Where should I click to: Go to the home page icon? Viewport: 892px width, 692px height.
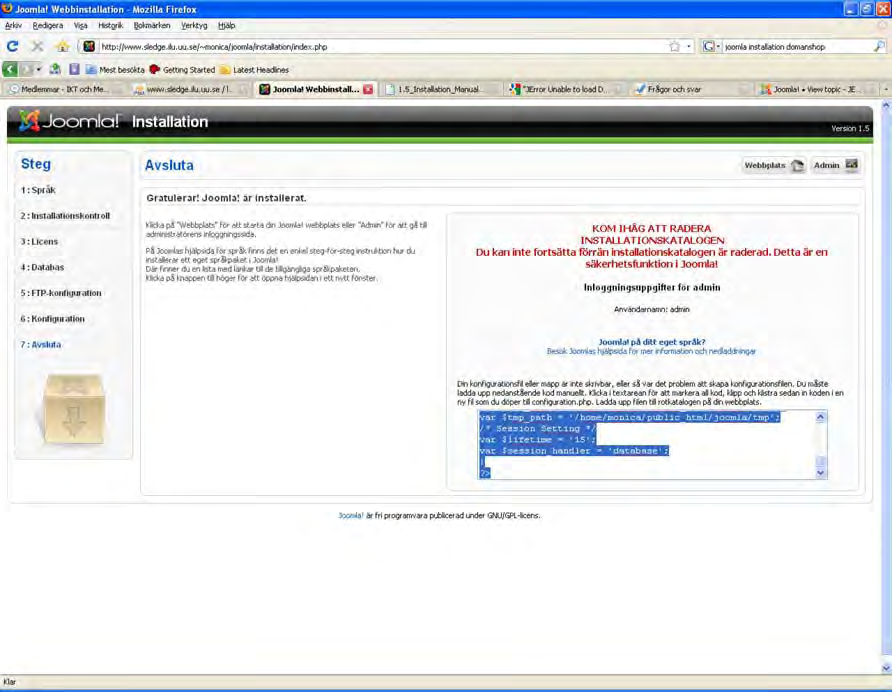[x=63, y=46]
